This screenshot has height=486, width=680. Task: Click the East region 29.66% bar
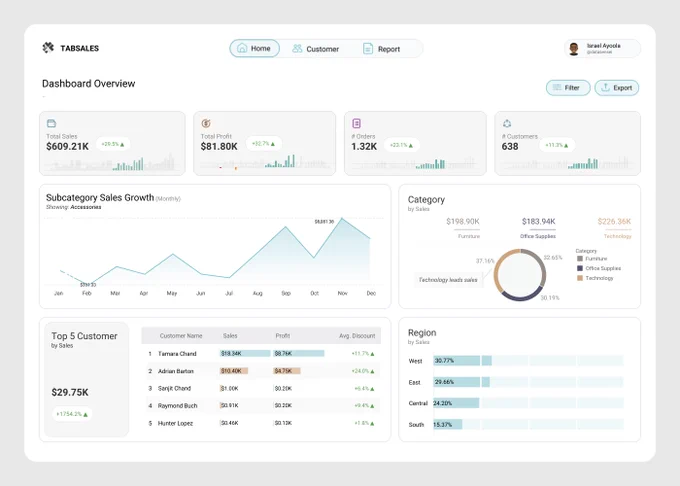(x=461, y=382)
